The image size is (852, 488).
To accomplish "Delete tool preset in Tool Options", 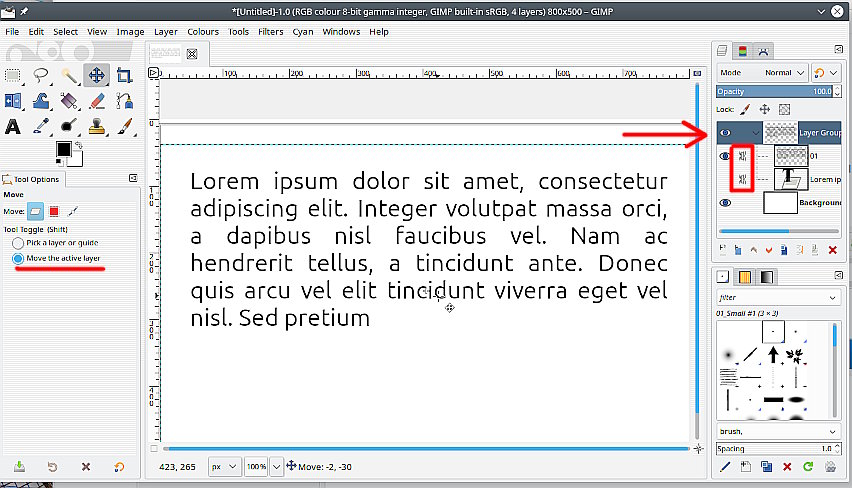I will pyautogui.click(x=86, y=467).
